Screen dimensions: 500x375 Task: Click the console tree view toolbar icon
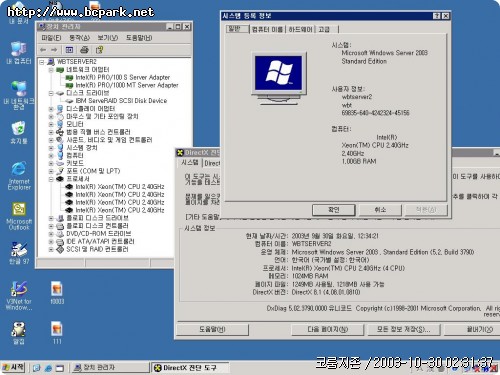(69, 50)
